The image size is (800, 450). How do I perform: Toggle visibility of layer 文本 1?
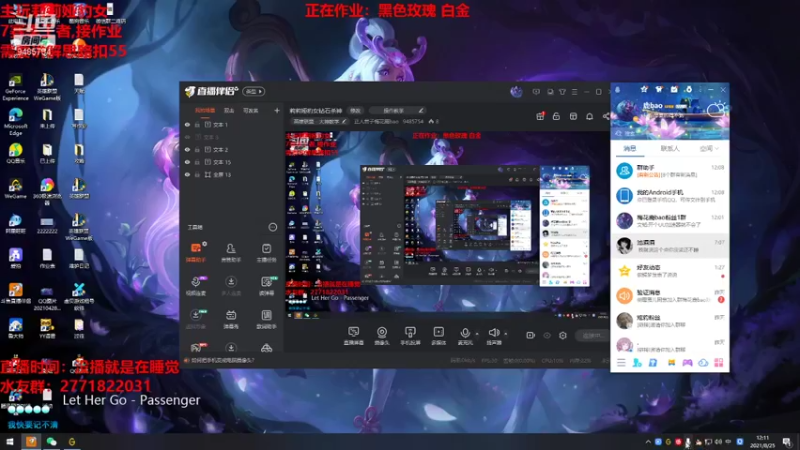click(x=187, y=124)
